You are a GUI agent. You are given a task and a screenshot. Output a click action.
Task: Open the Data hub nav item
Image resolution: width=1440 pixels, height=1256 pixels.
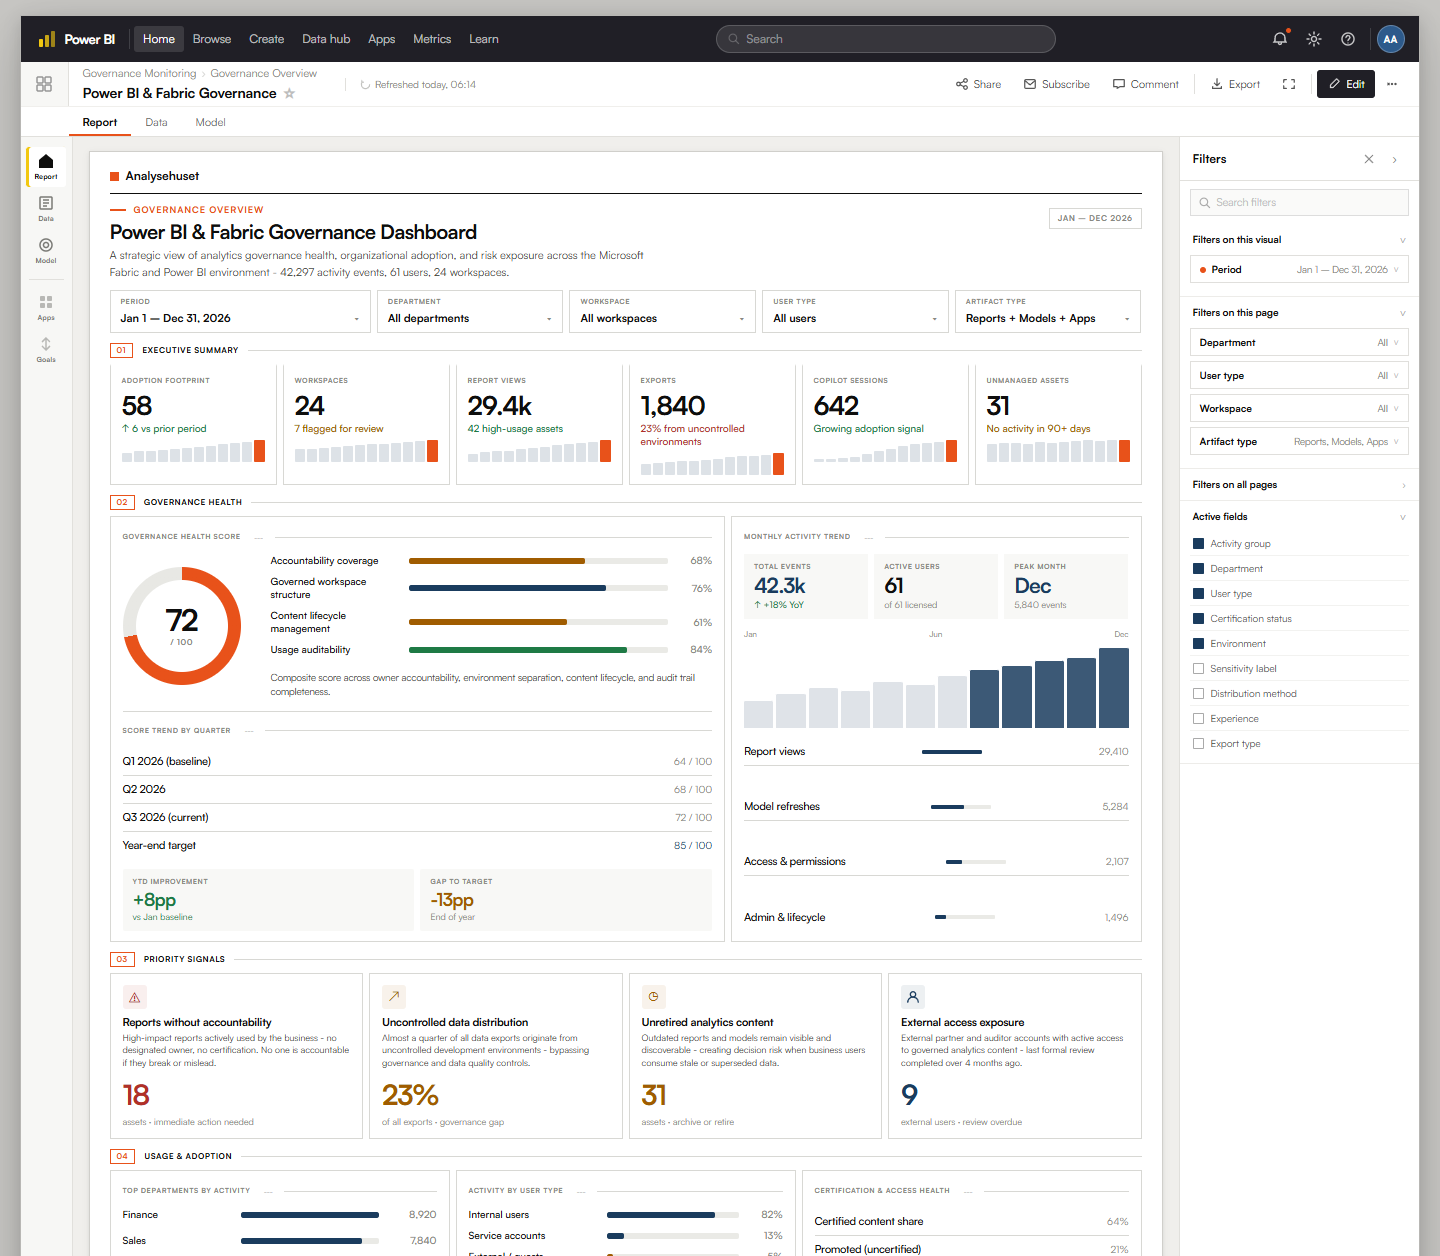[326, 39]
